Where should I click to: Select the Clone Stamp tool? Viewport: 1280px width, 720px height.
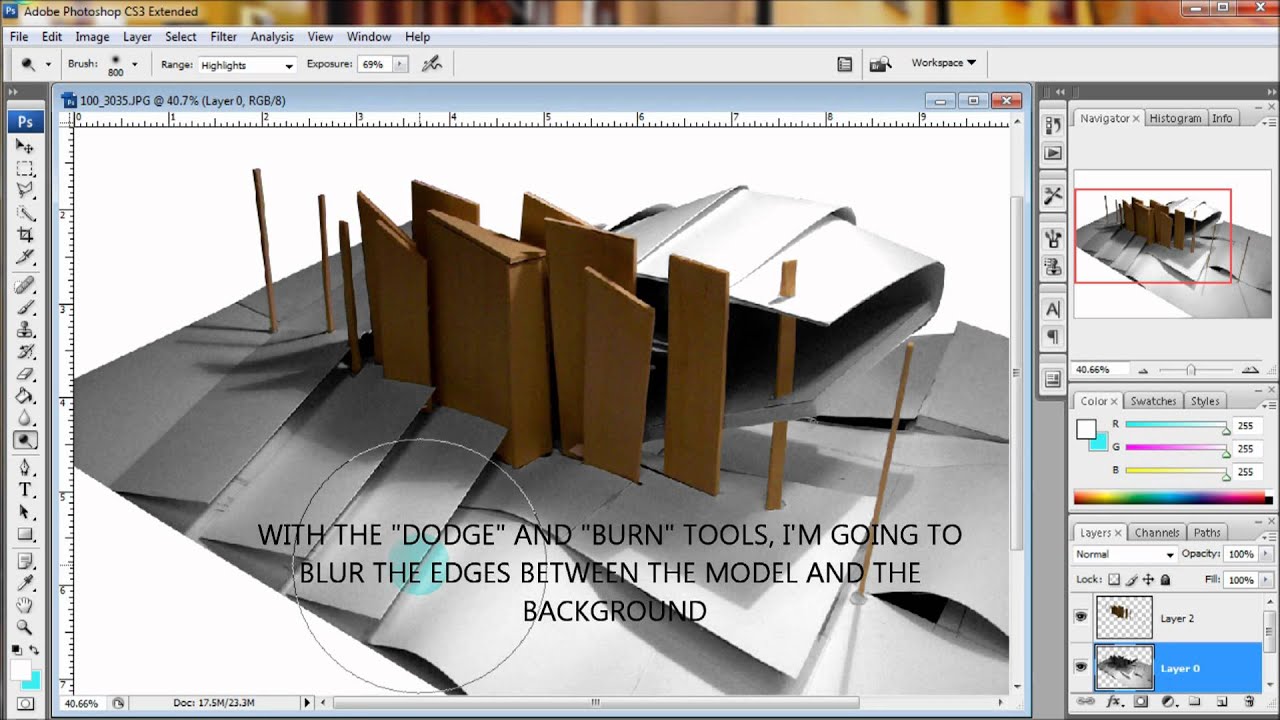point(25,330)
